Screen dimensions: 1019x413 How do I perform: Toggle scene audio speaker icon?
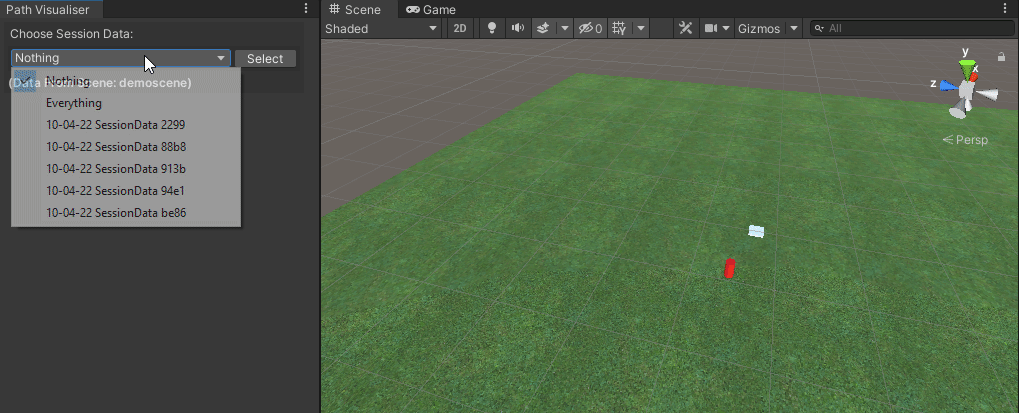tap(517, 29)
